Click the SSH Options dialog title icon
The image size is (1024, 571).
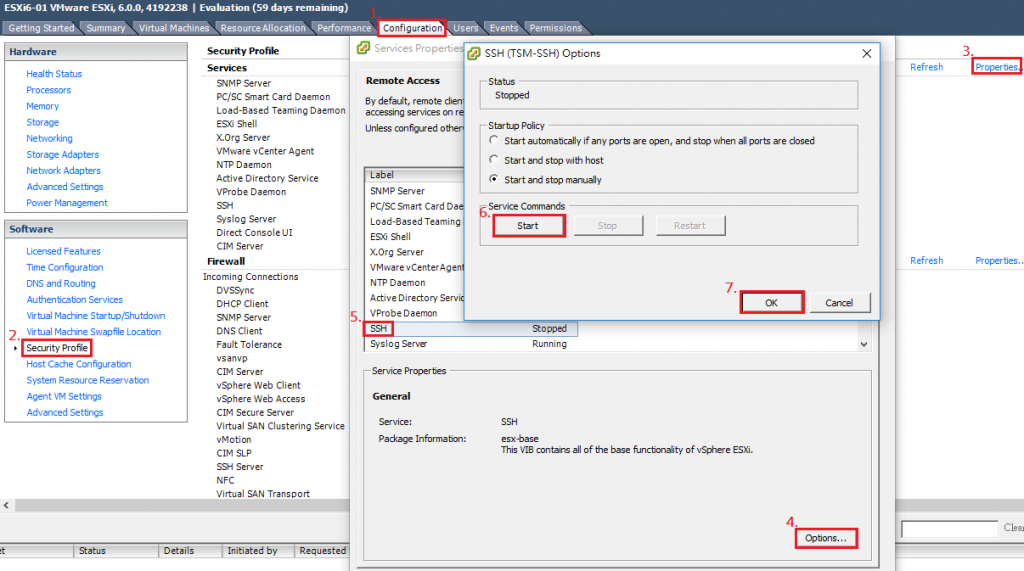tap(474, 54)
